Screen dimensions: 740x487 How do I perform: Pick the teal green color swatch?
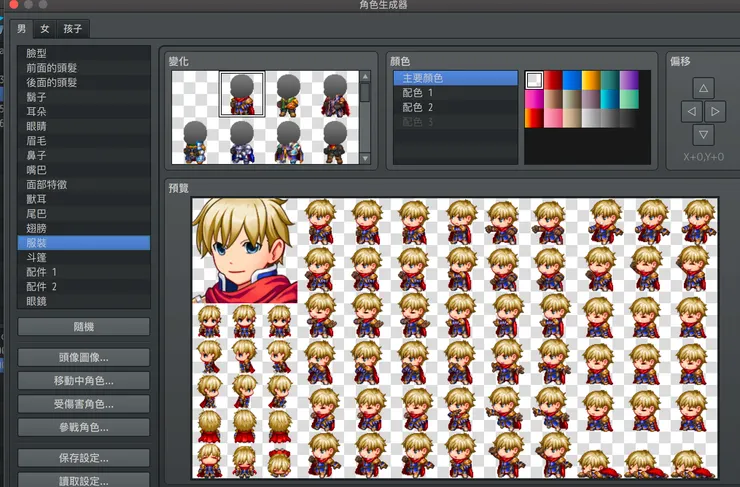[x=610, y=80]
